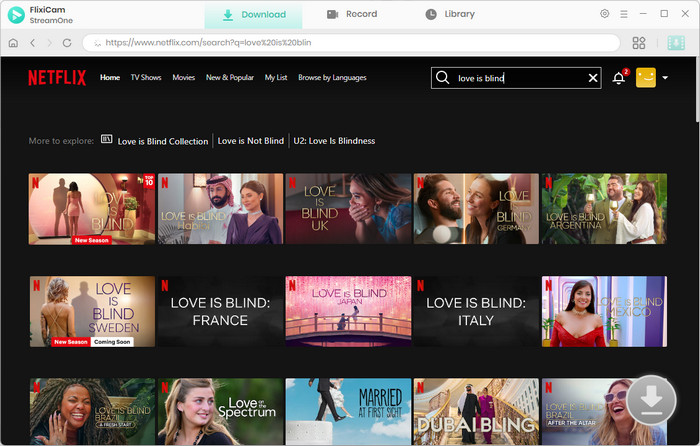Open U2: Love Is Blindness link

[x=334, y=141]
